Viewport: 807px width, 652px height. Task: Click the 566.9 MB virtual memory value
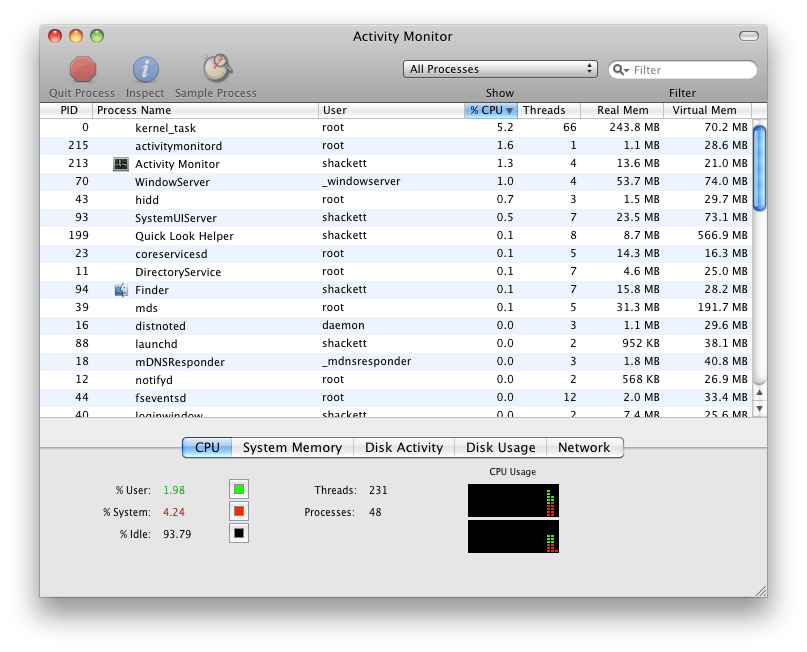723,235
